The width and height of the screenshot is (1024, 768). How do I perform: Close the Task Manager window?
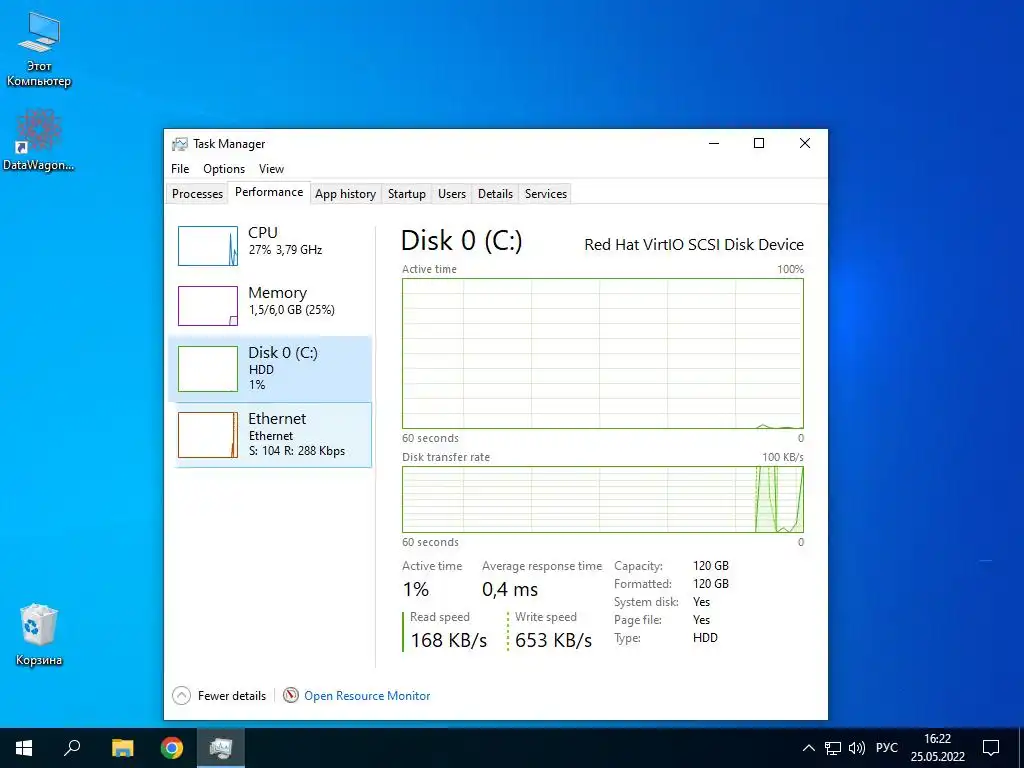coord(805,143)
